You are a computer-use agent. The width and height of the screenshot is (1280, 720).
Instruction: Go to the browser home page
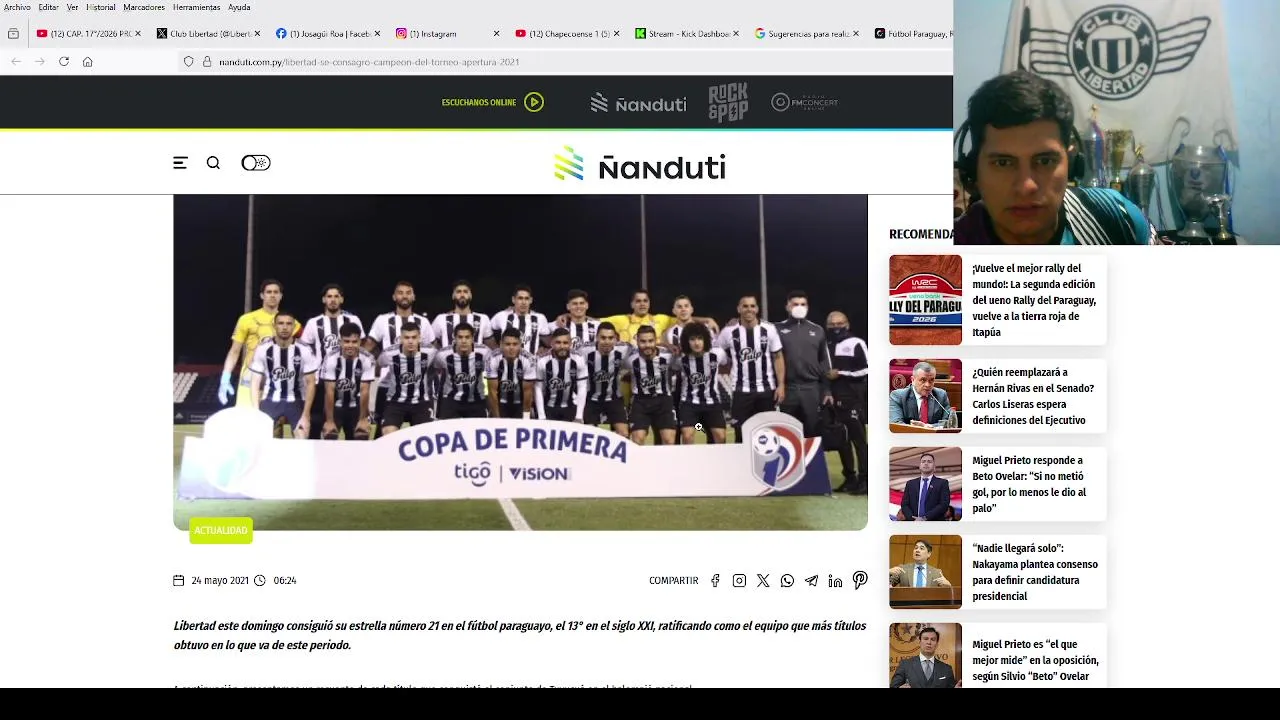88,61
